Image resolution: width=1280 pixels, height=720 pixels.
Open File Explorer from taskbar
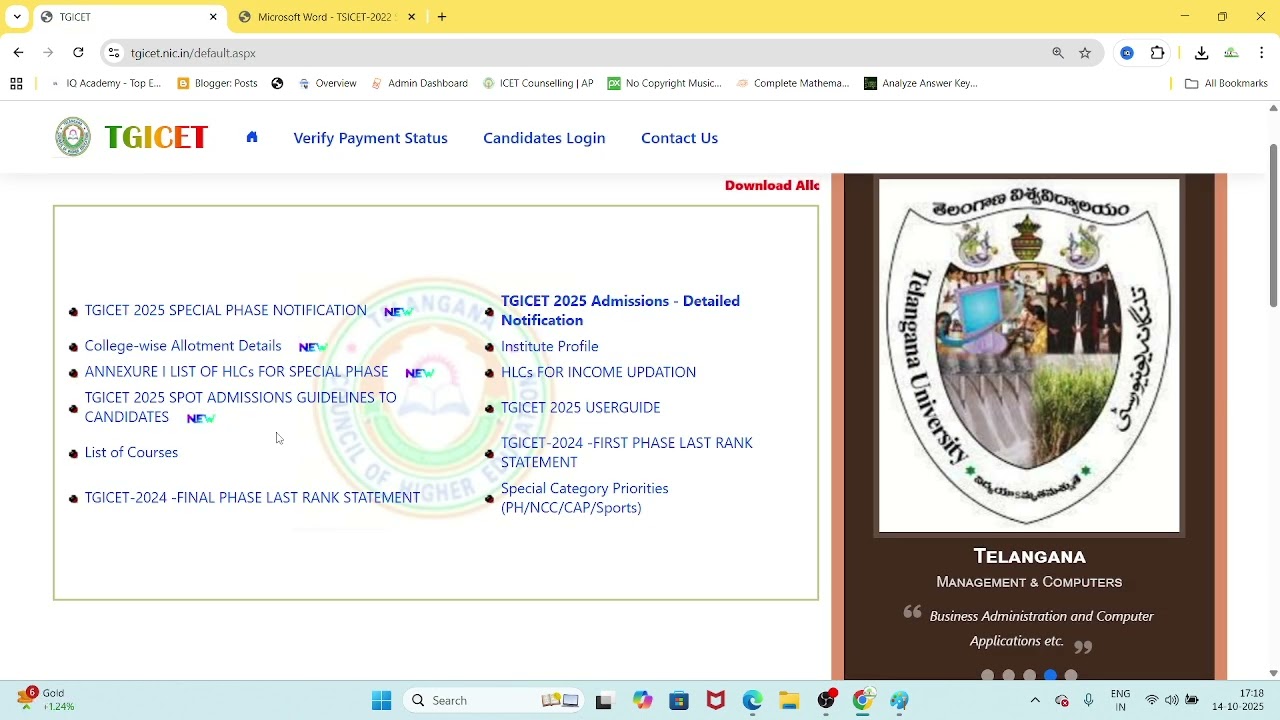(789, 700)
